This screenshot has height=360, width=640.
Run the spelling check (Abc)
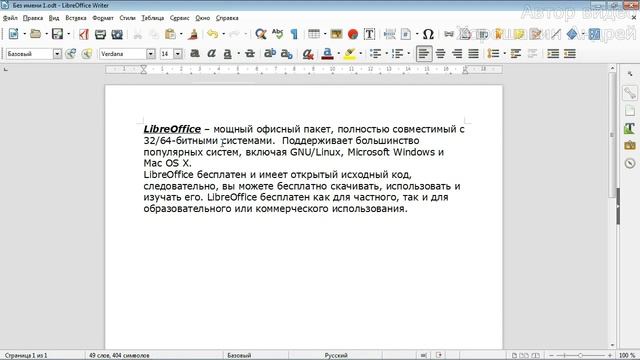pyautogui.click(x=278, y=34)
